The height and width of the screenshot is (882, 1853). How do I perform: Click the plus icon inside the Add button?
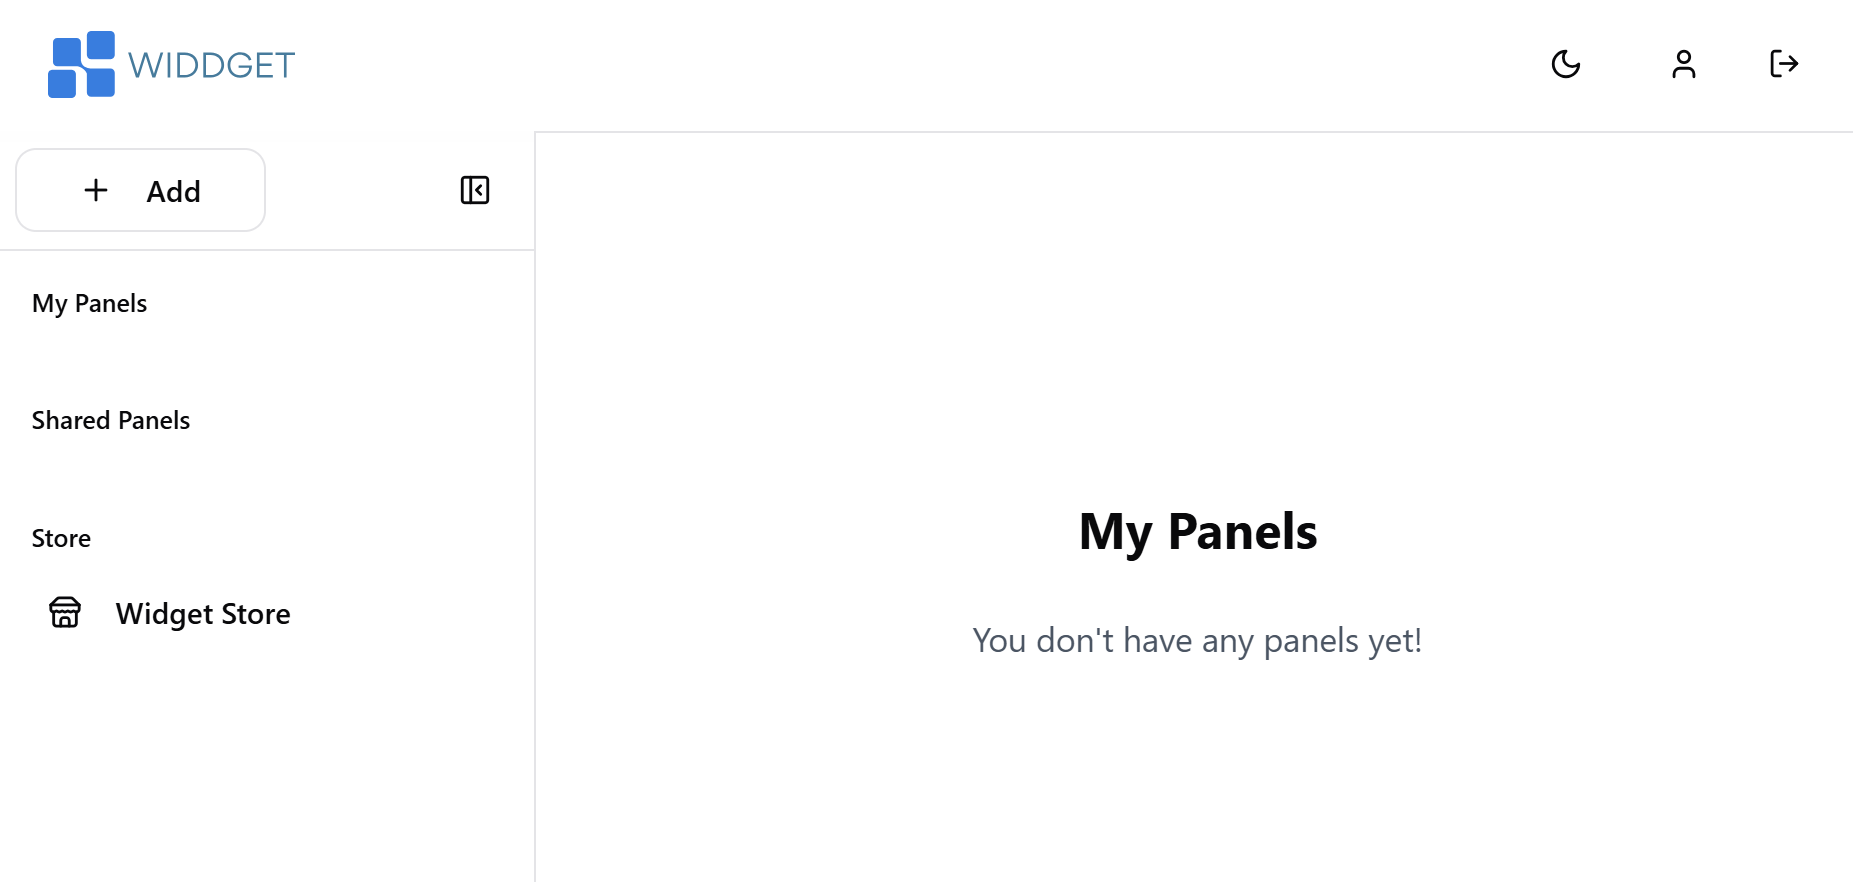[96, 190]
